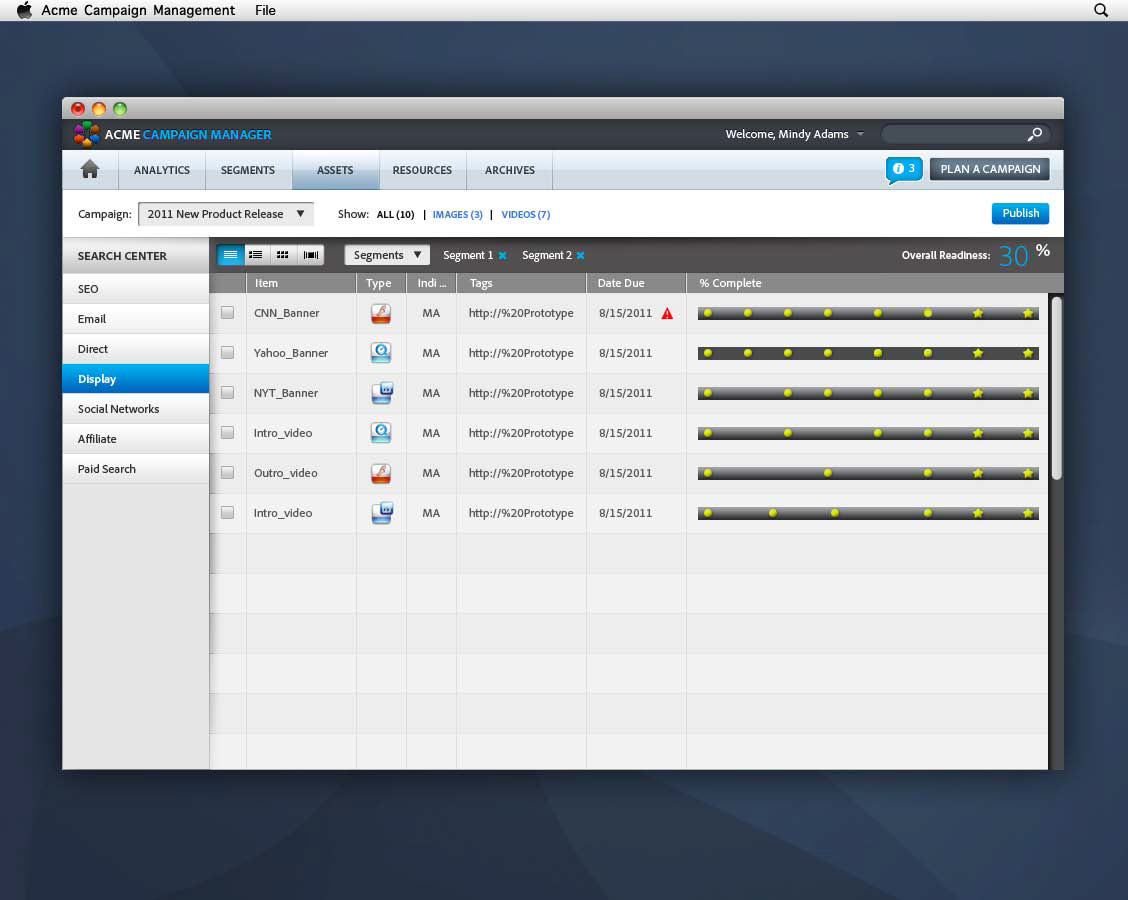The height and width of the screenshot is (900, 1128).
Task: Click NYT_Banner type icon
Action: [x=381, y=393]
